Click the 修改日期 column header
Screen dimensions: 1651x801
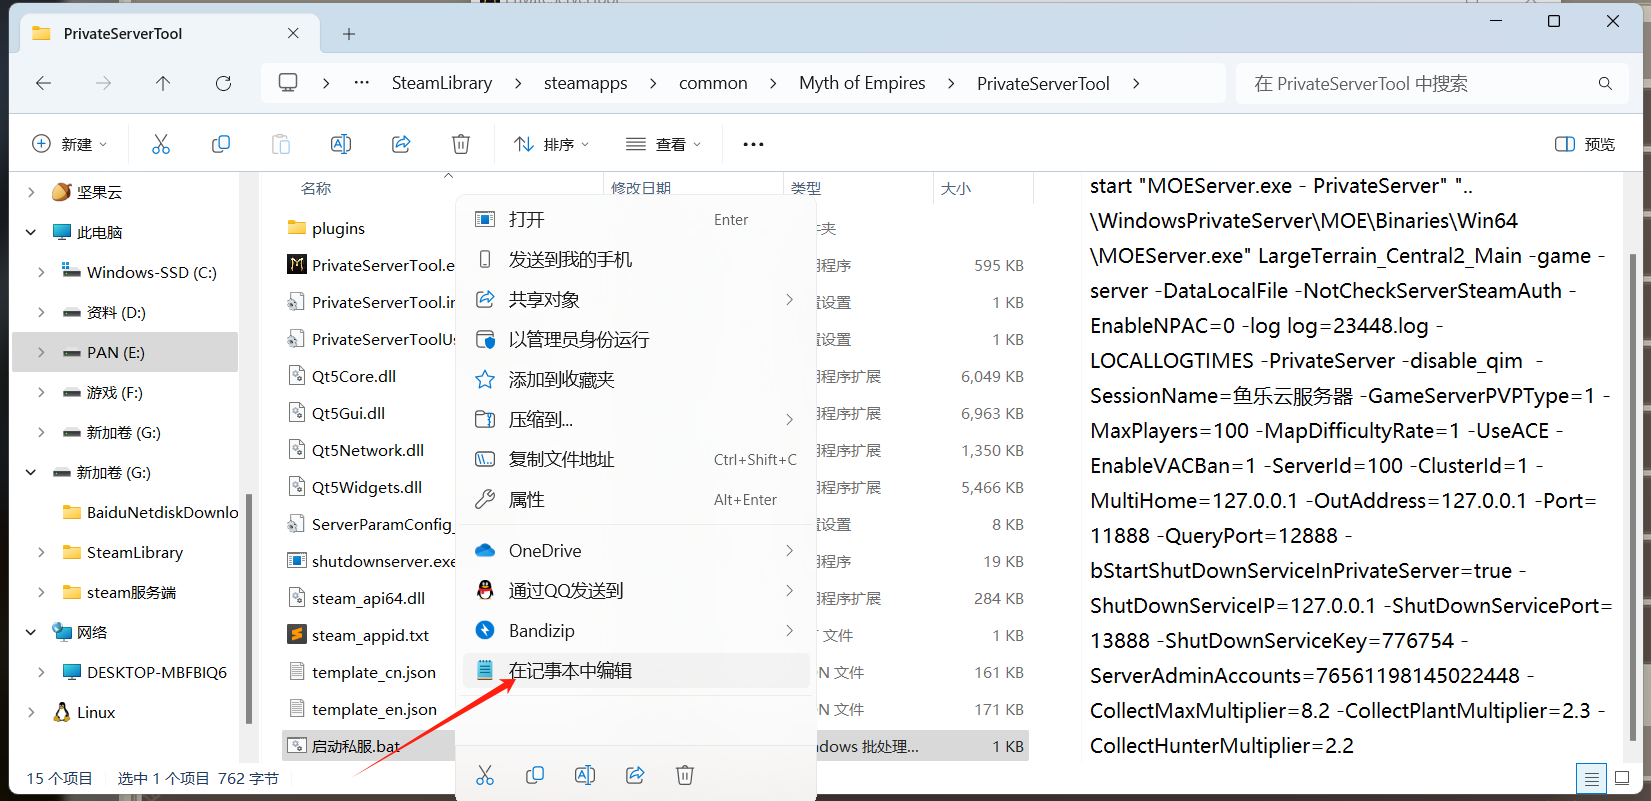pyautogui.click(x=641, y=188)
